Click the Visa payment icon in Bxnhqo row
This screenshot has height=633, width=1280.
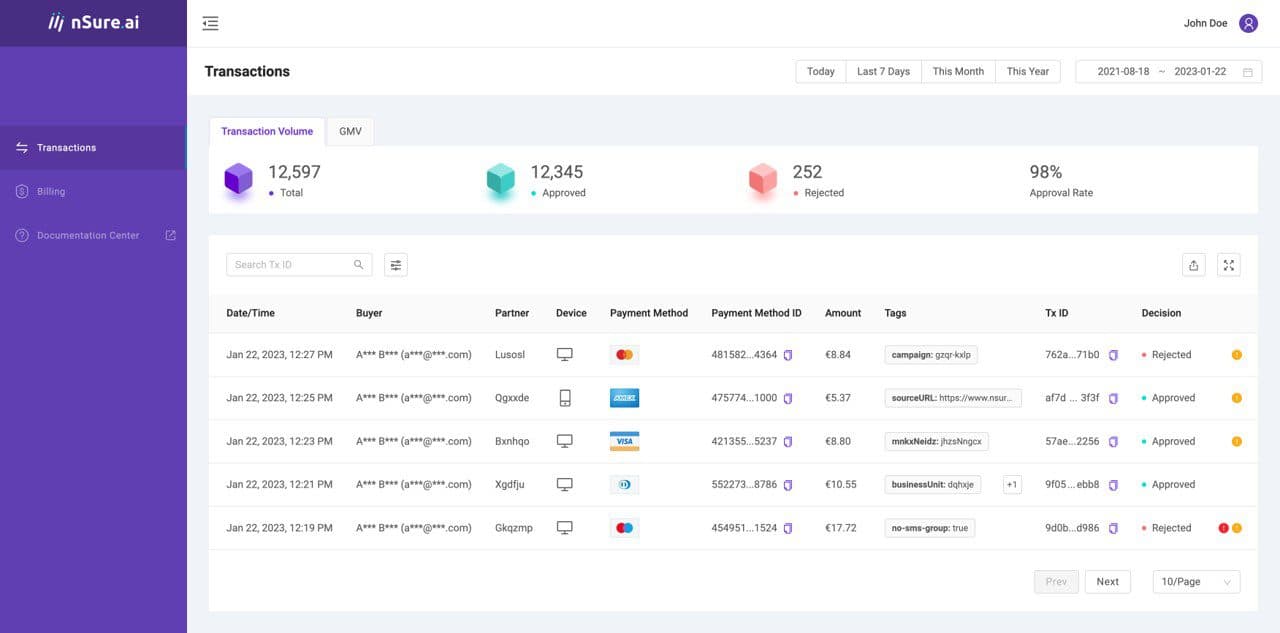point(624,440)
